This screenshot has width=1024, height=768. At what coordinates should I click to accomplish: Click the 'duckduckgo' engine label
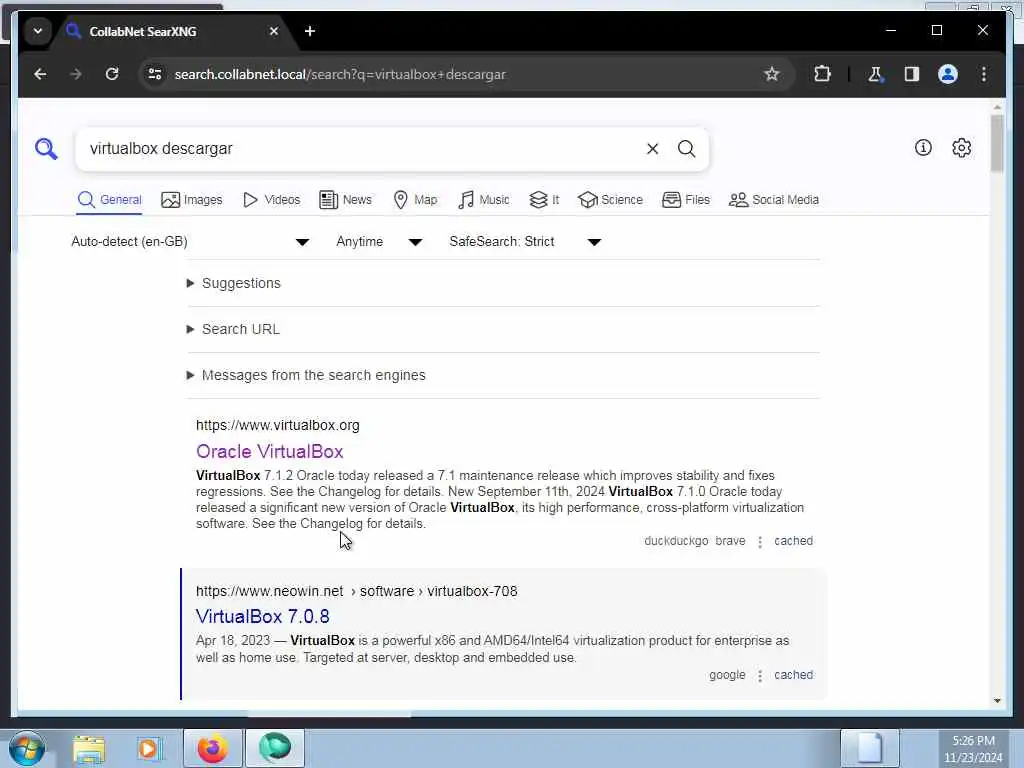[x=676, y=541]
